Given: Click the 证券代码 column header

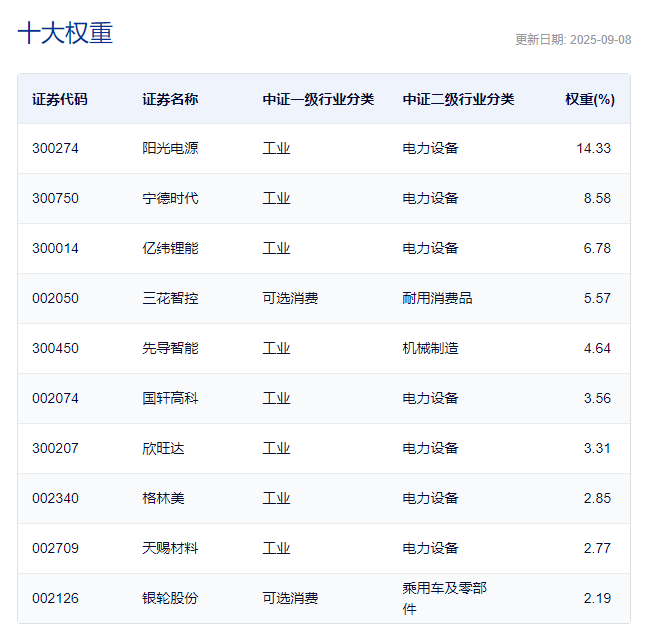Looking at the screenshot, I should pos(60,99).
